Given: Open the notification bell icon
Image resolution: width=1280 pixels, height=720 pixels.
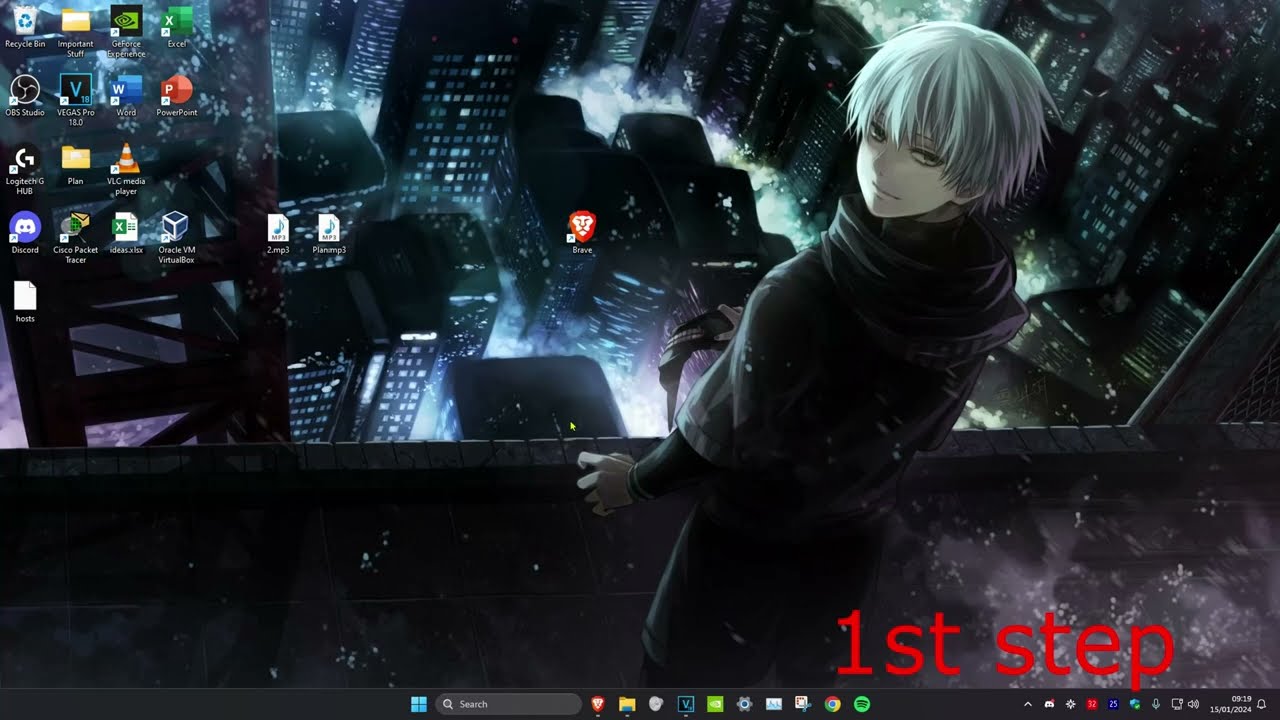Looking at the screenshot, I should 1262,704.
